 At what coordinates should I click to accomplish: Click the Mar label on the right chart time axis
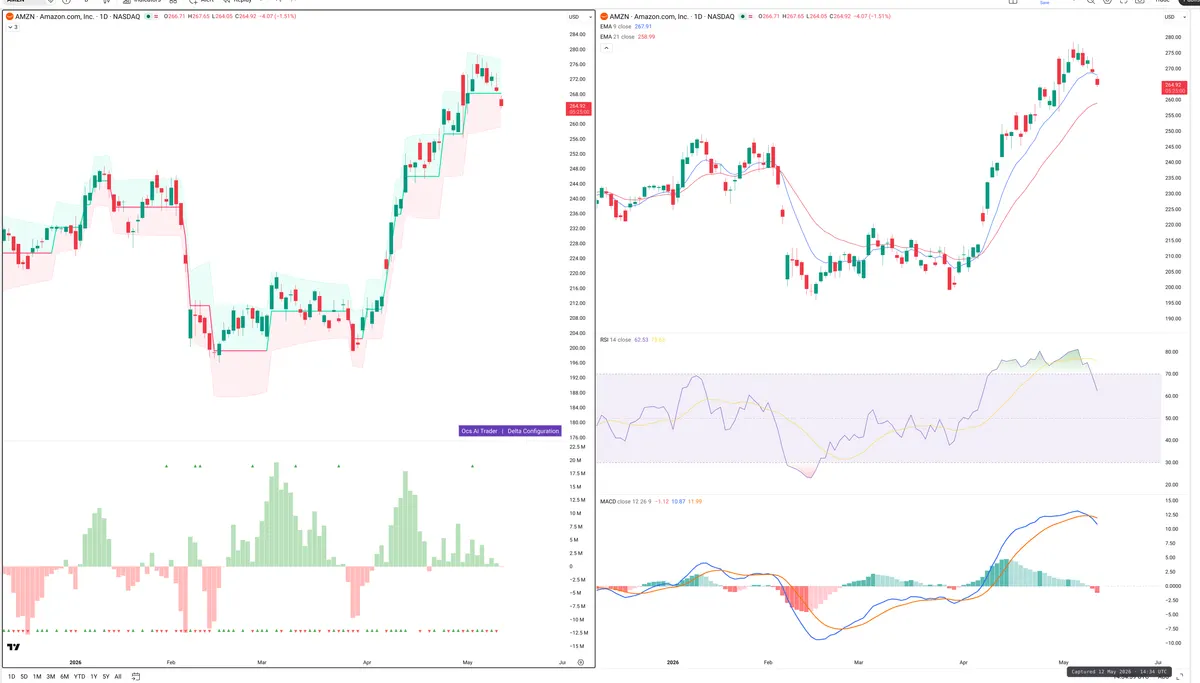860,662
